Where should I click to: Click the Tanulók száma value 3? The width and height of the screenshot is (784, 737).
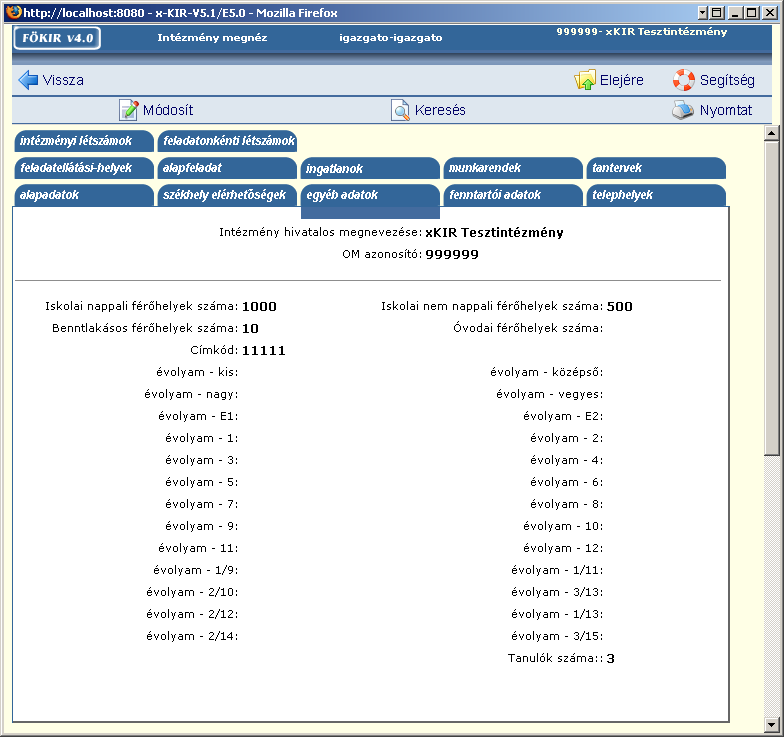(610, 658)
